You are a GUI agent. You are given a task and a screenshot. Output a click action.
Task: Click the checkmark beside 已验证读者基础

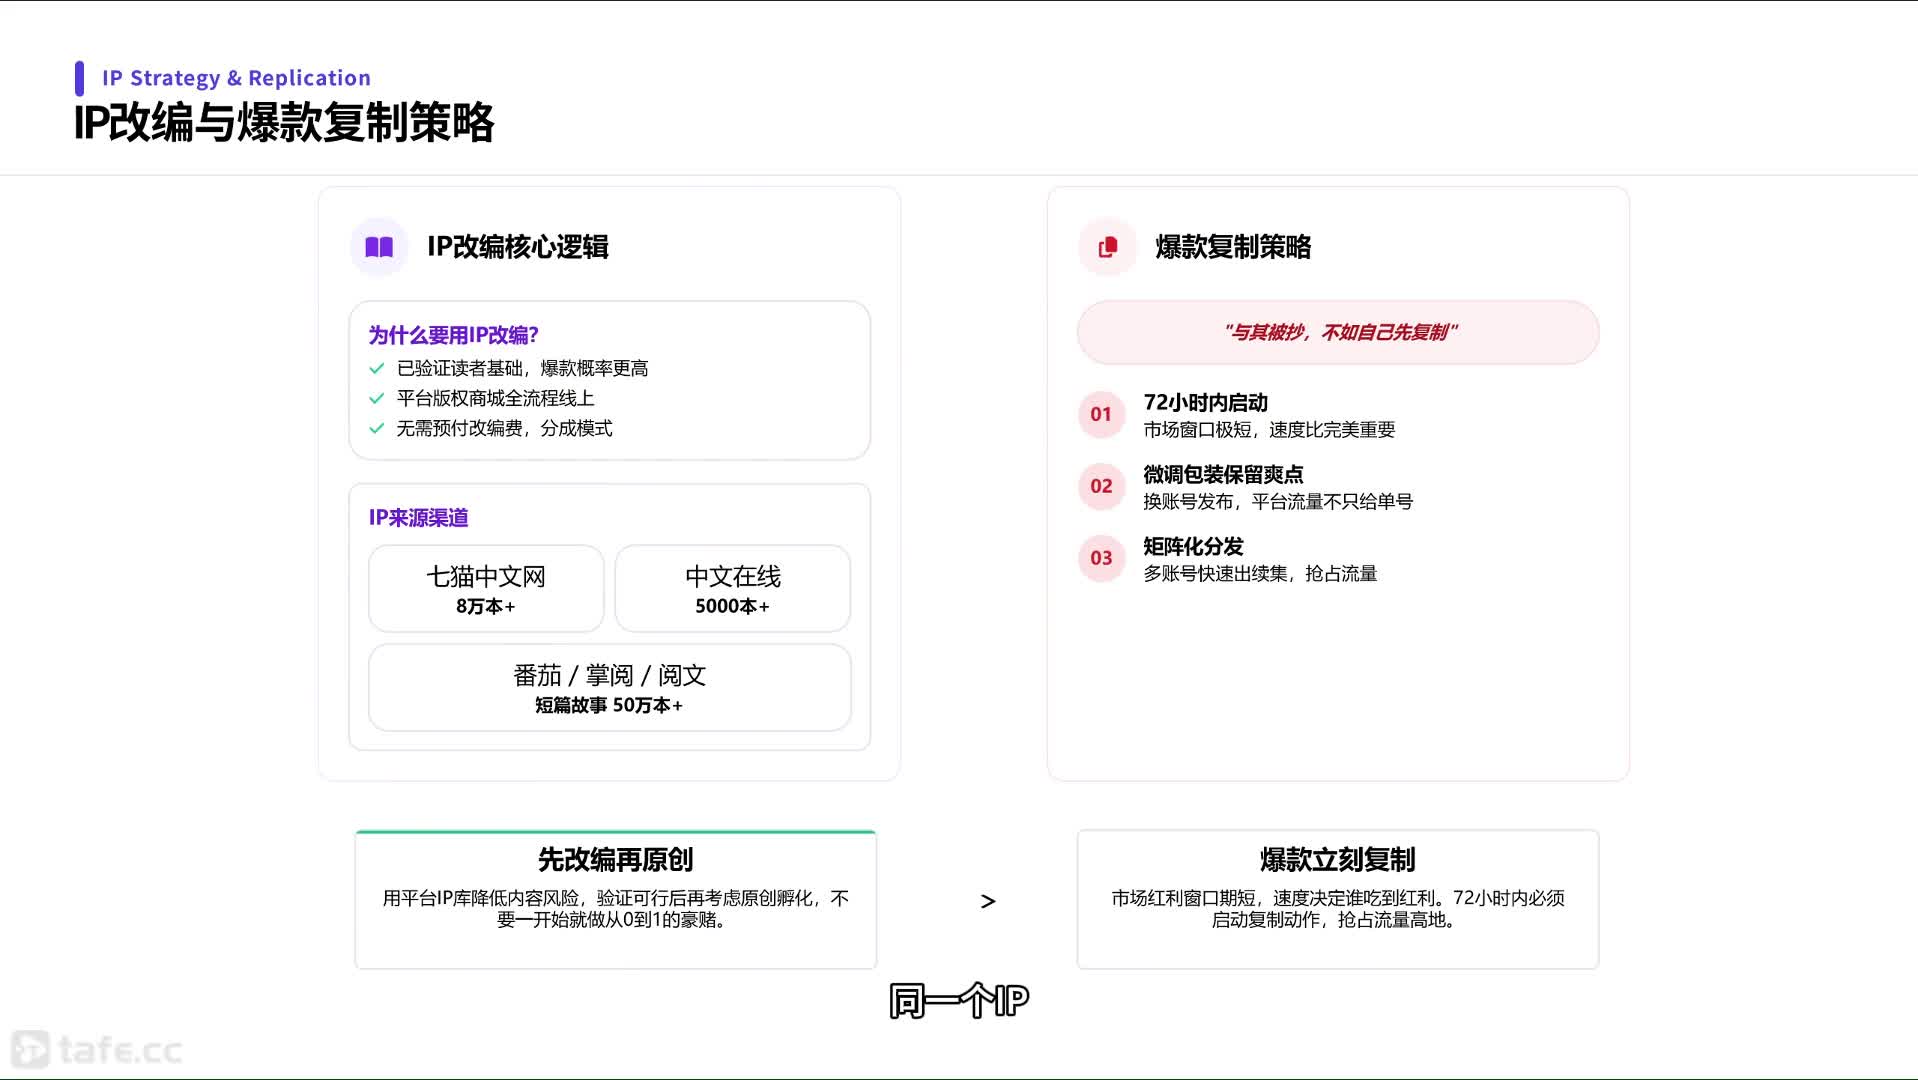pyautogui.click(x=377, y=369)
